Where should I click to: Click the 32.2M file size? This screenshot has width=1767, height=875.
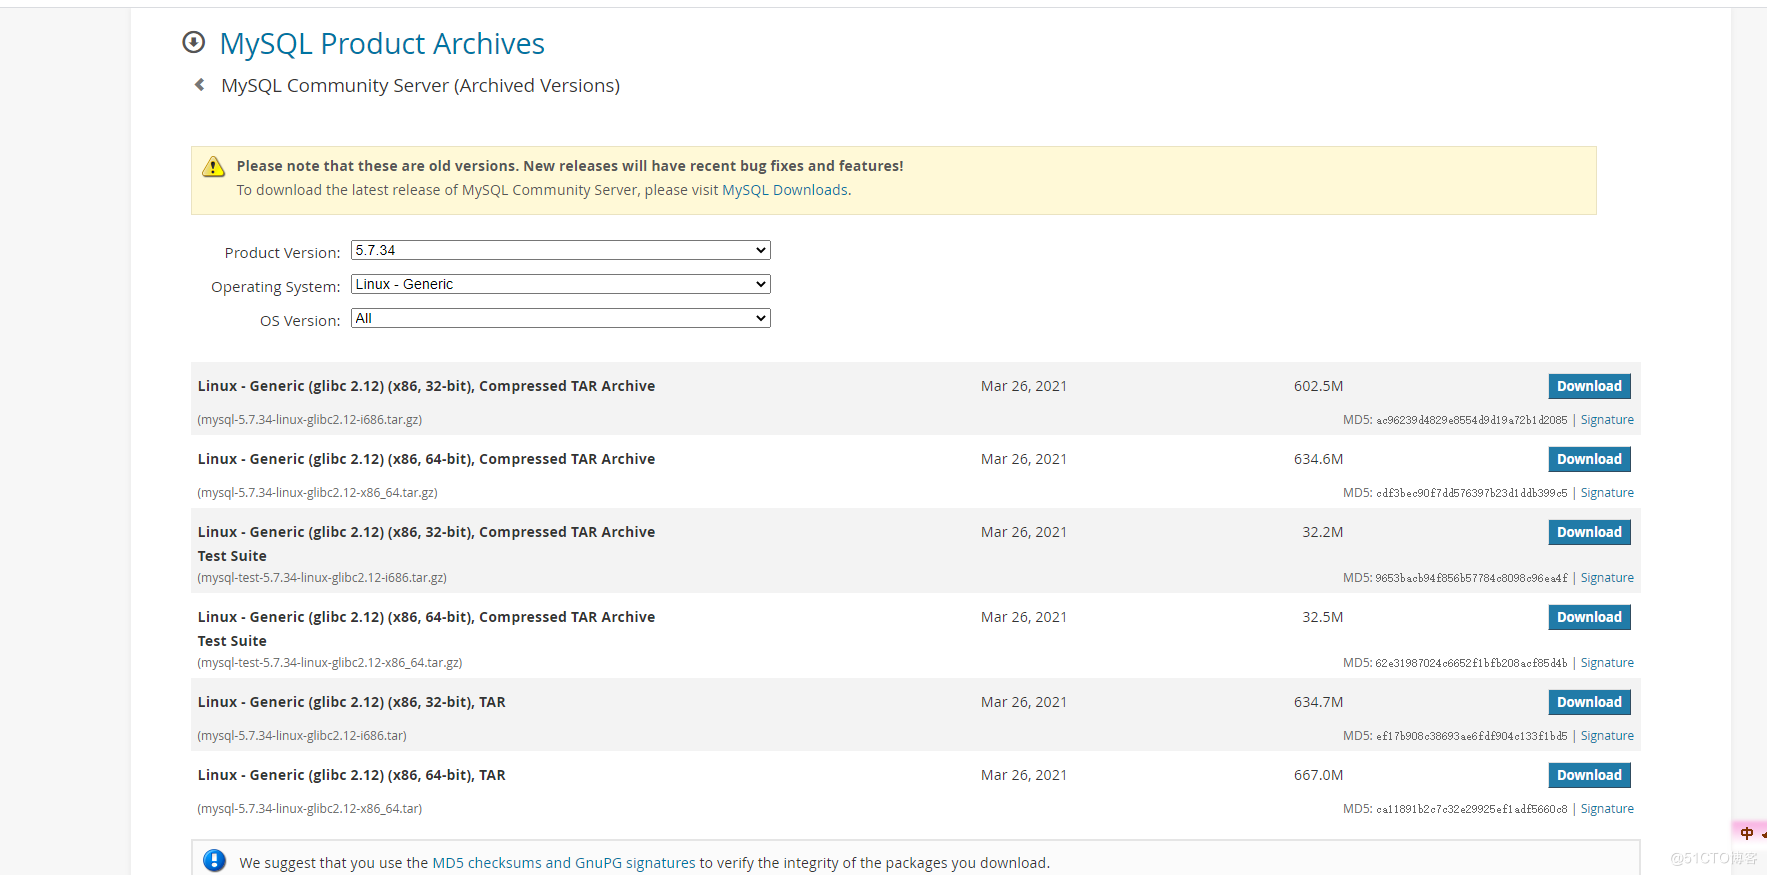point(1322,532)
